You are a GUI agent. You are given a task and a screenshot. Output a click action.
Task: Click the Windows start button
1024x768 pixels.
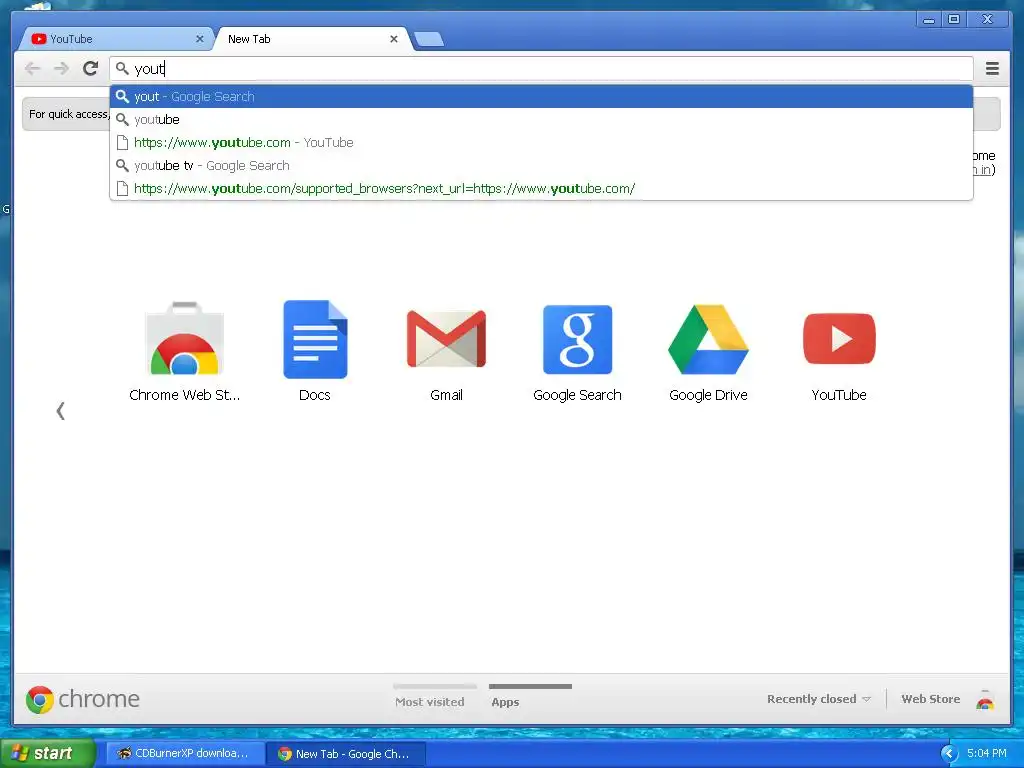coord(47,753)
